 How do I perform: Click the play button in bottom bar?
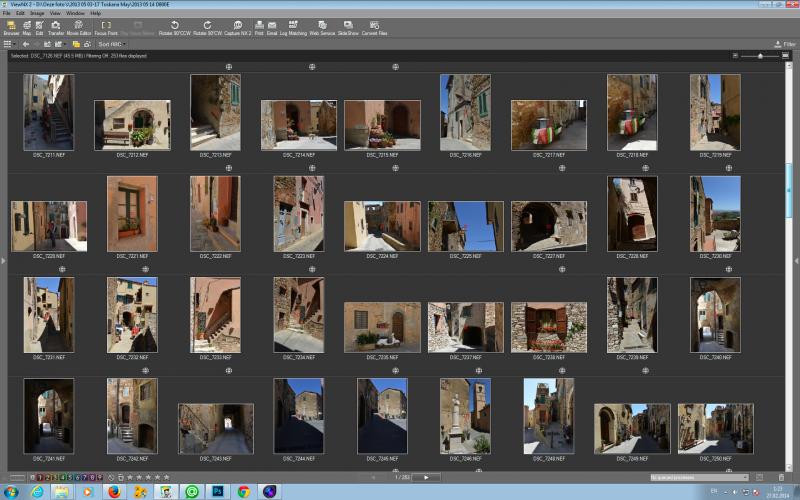[426, 478]
